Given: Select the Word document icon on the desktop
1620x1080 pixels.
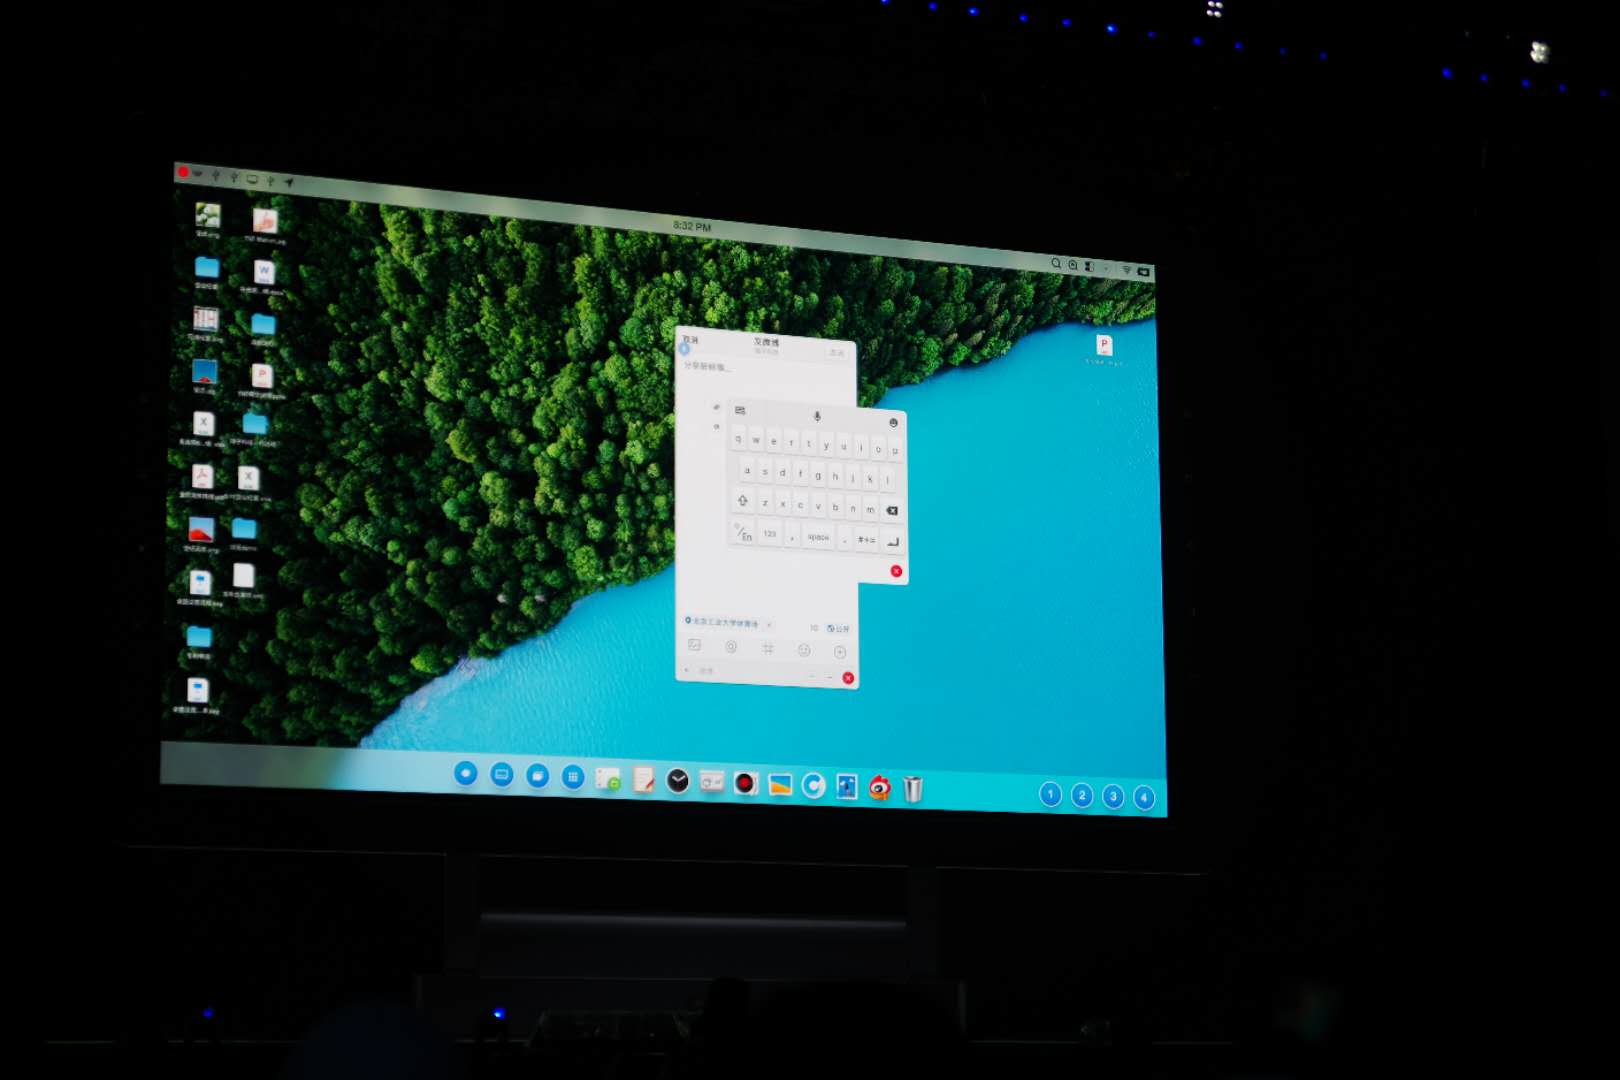Looking at the screenshot, I should [263, 273].
